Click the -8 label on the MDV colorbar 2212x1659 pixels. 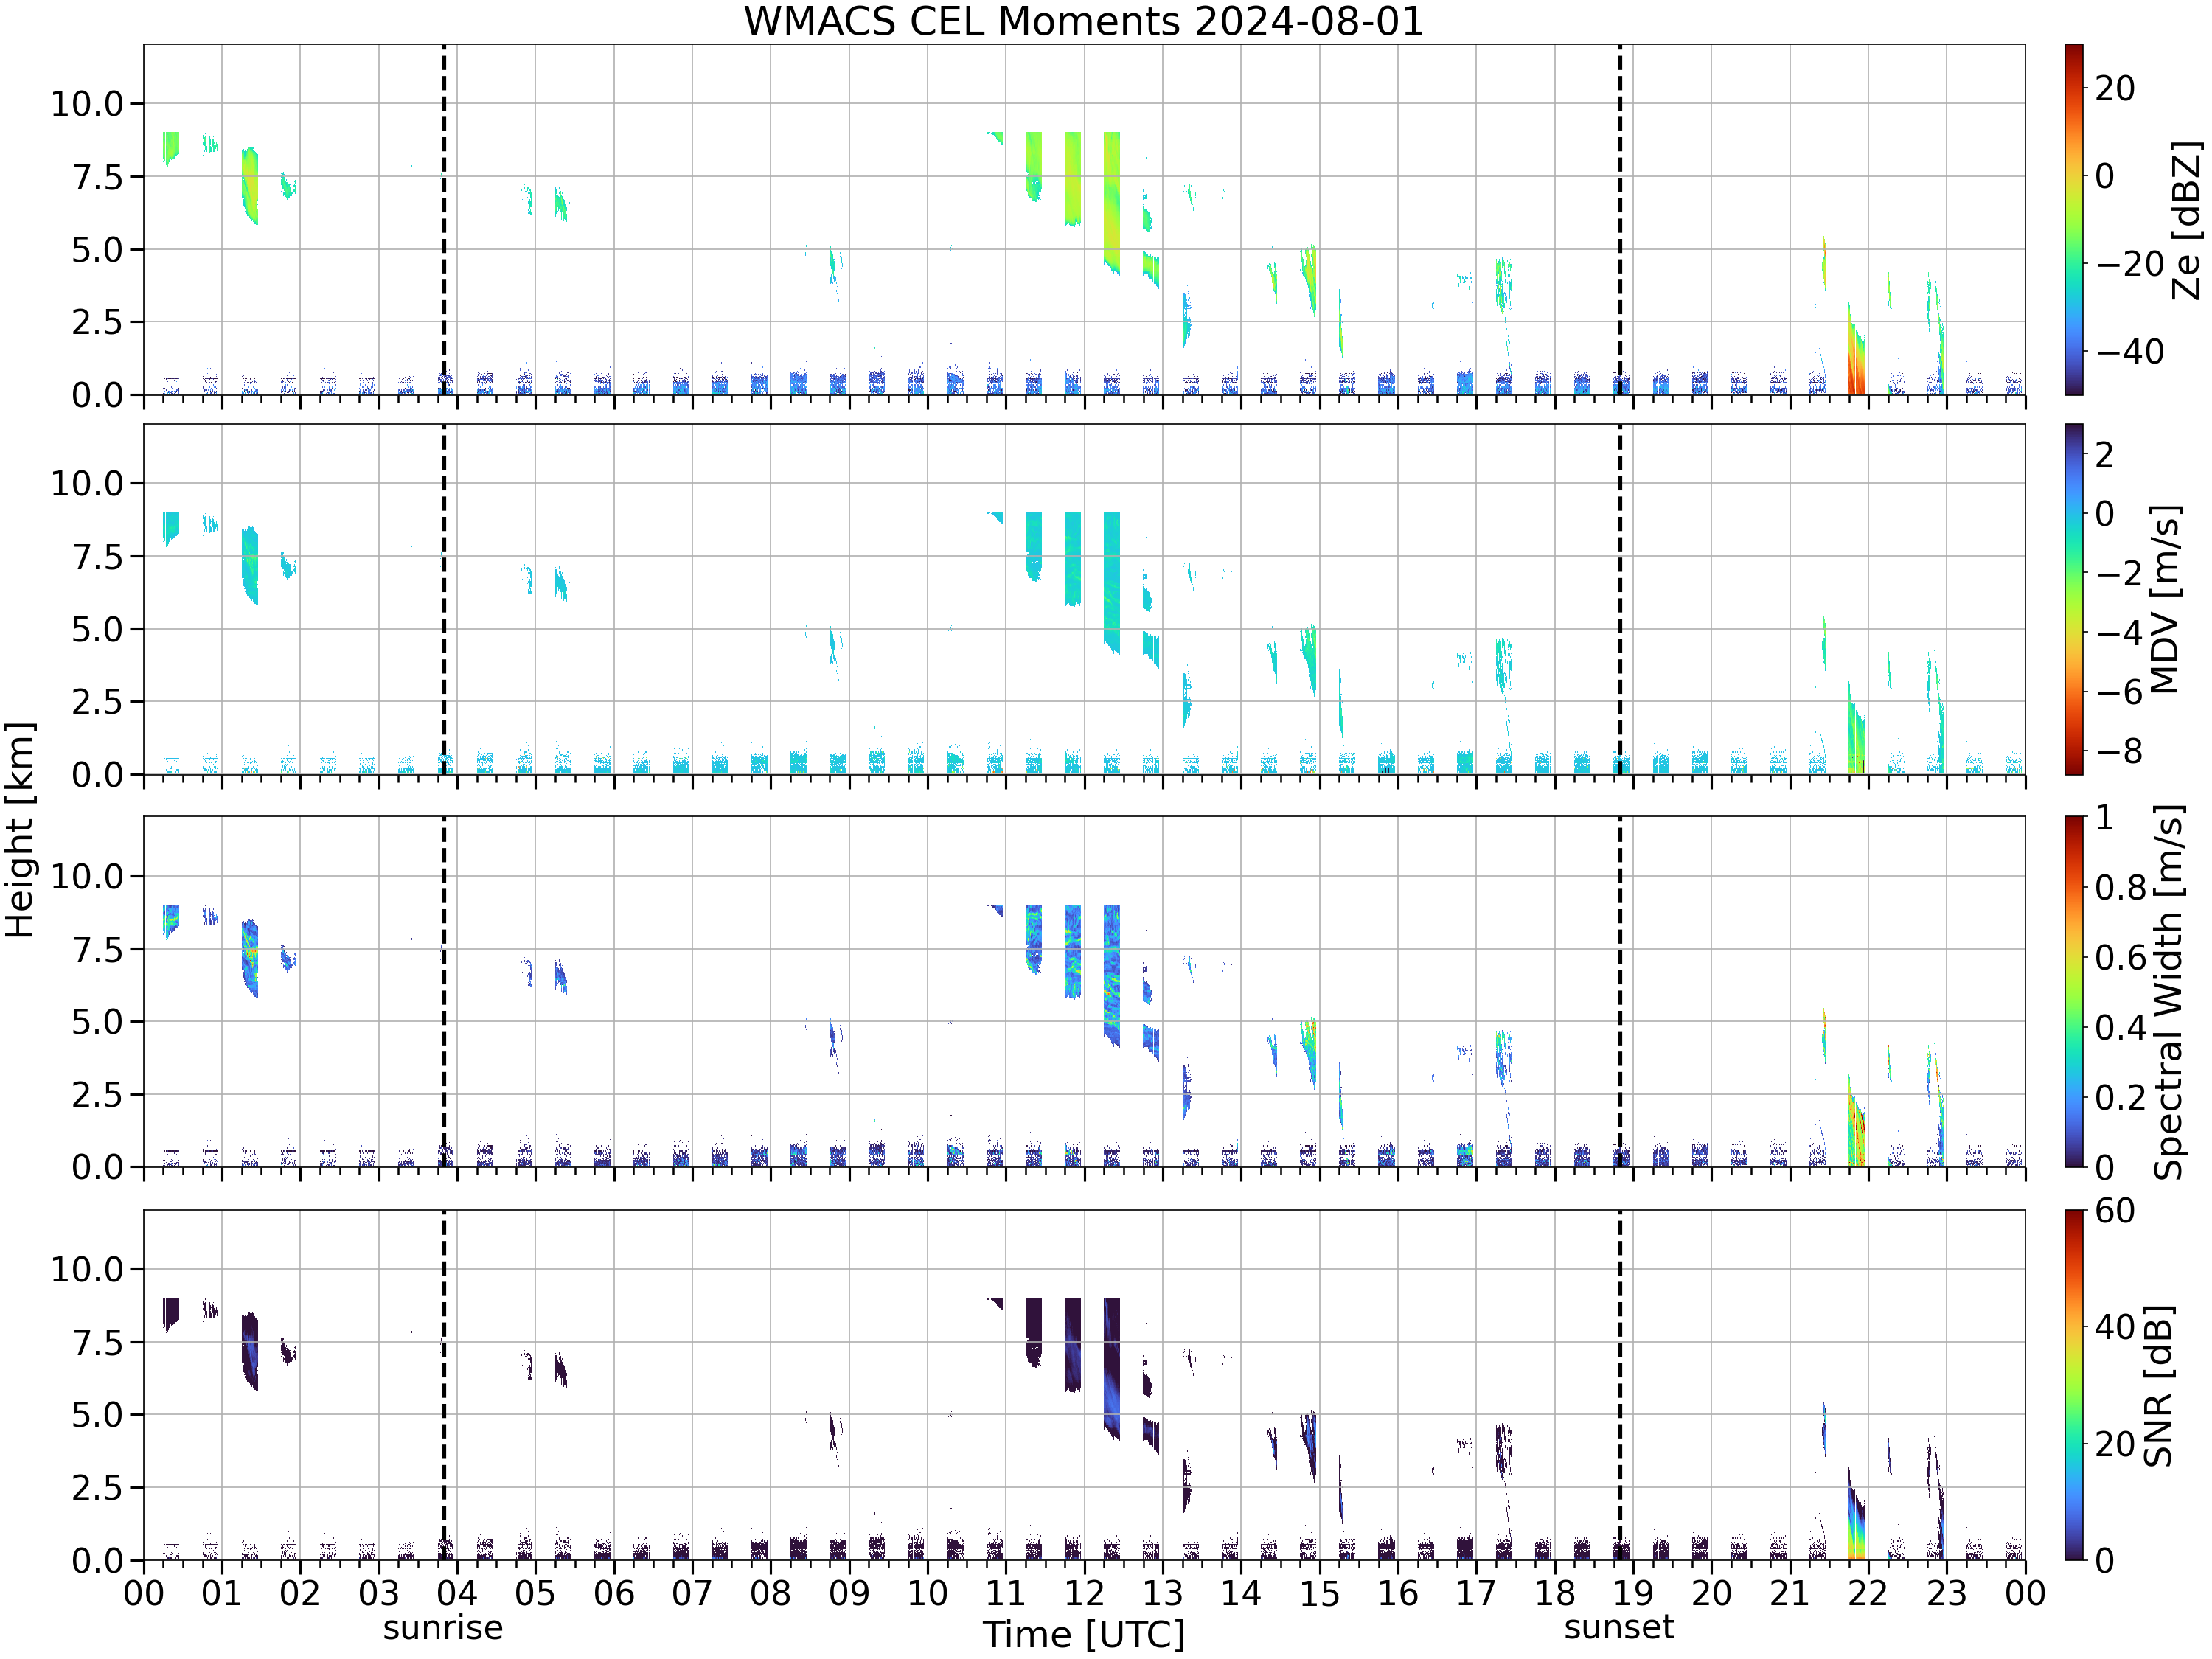click(2119, 751)
